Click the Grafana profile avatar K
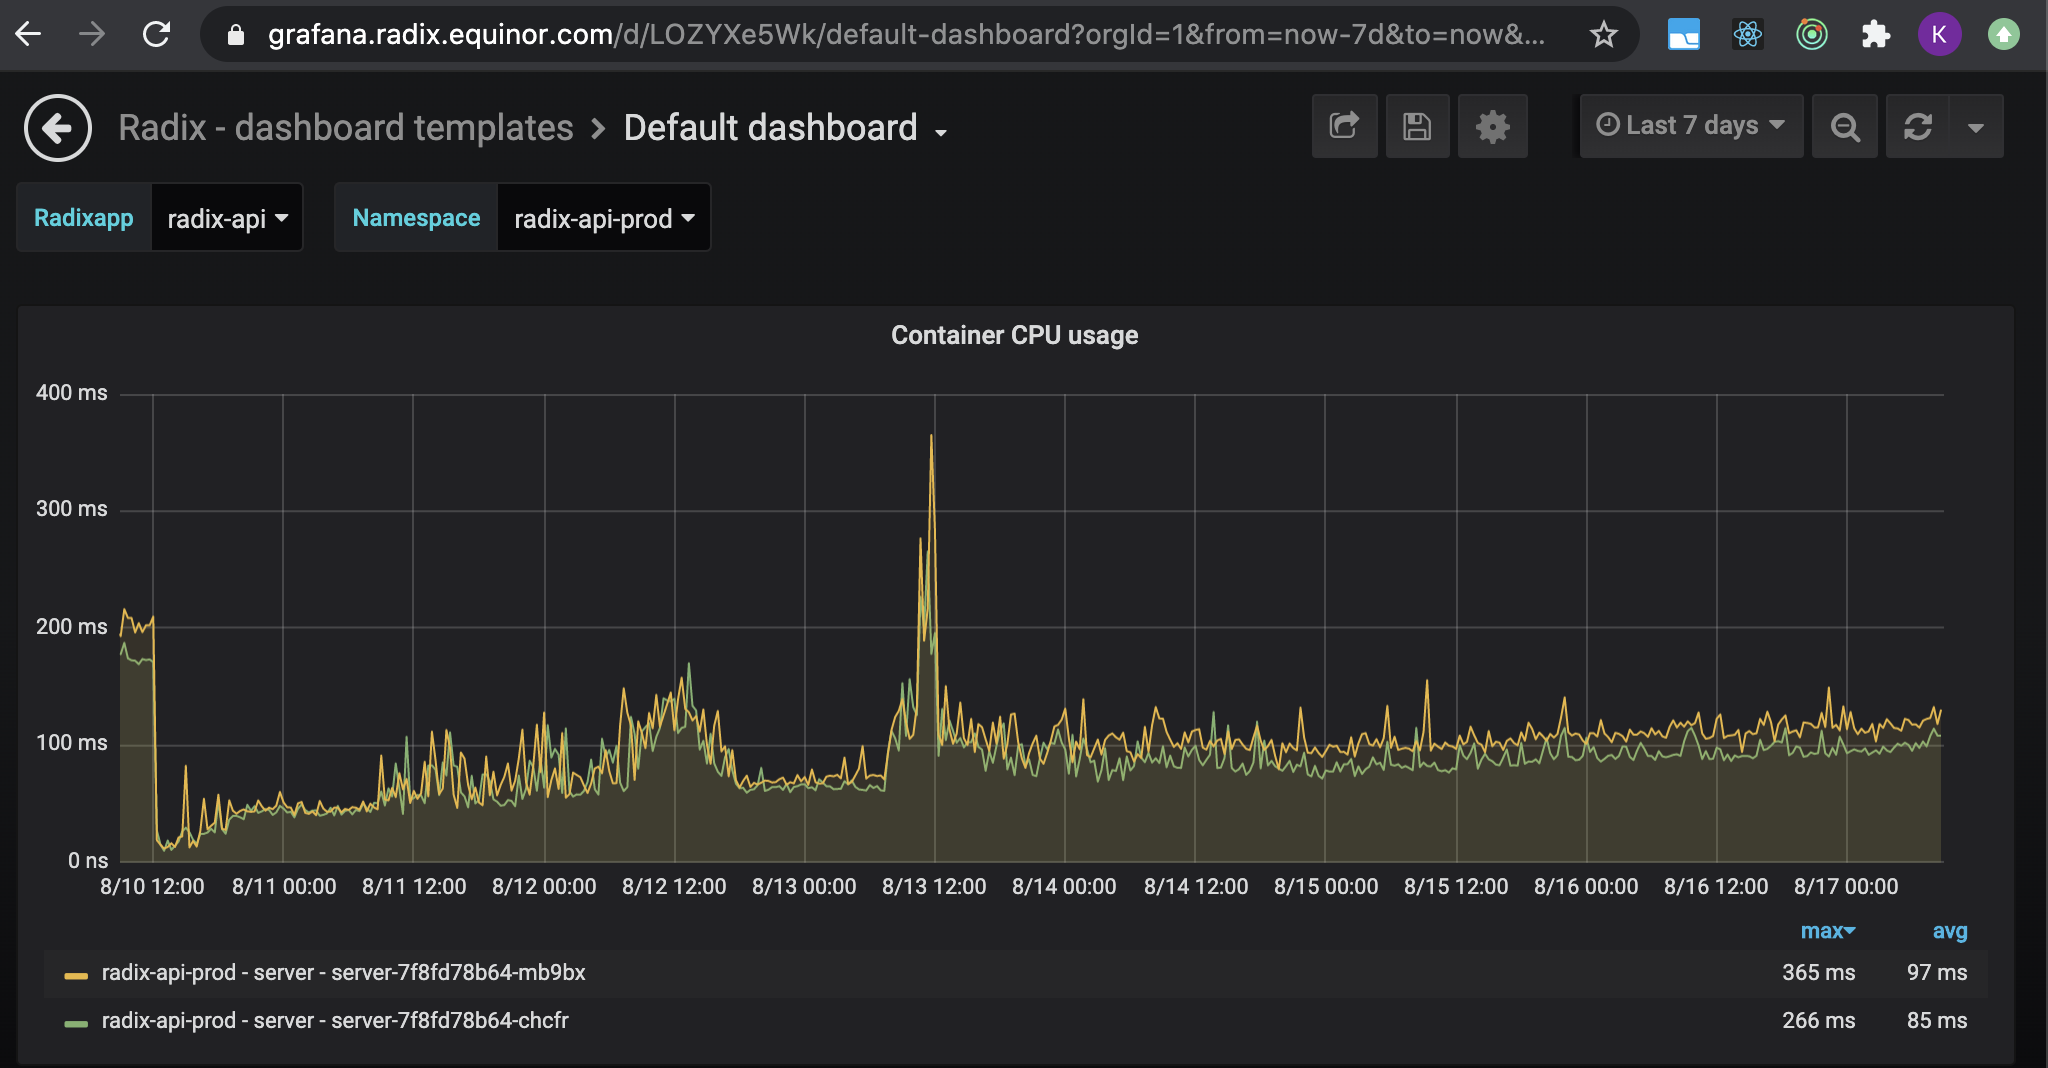Image resolution: width=2048 pixels, height=1068 pixels. (x=1940, y=33)
